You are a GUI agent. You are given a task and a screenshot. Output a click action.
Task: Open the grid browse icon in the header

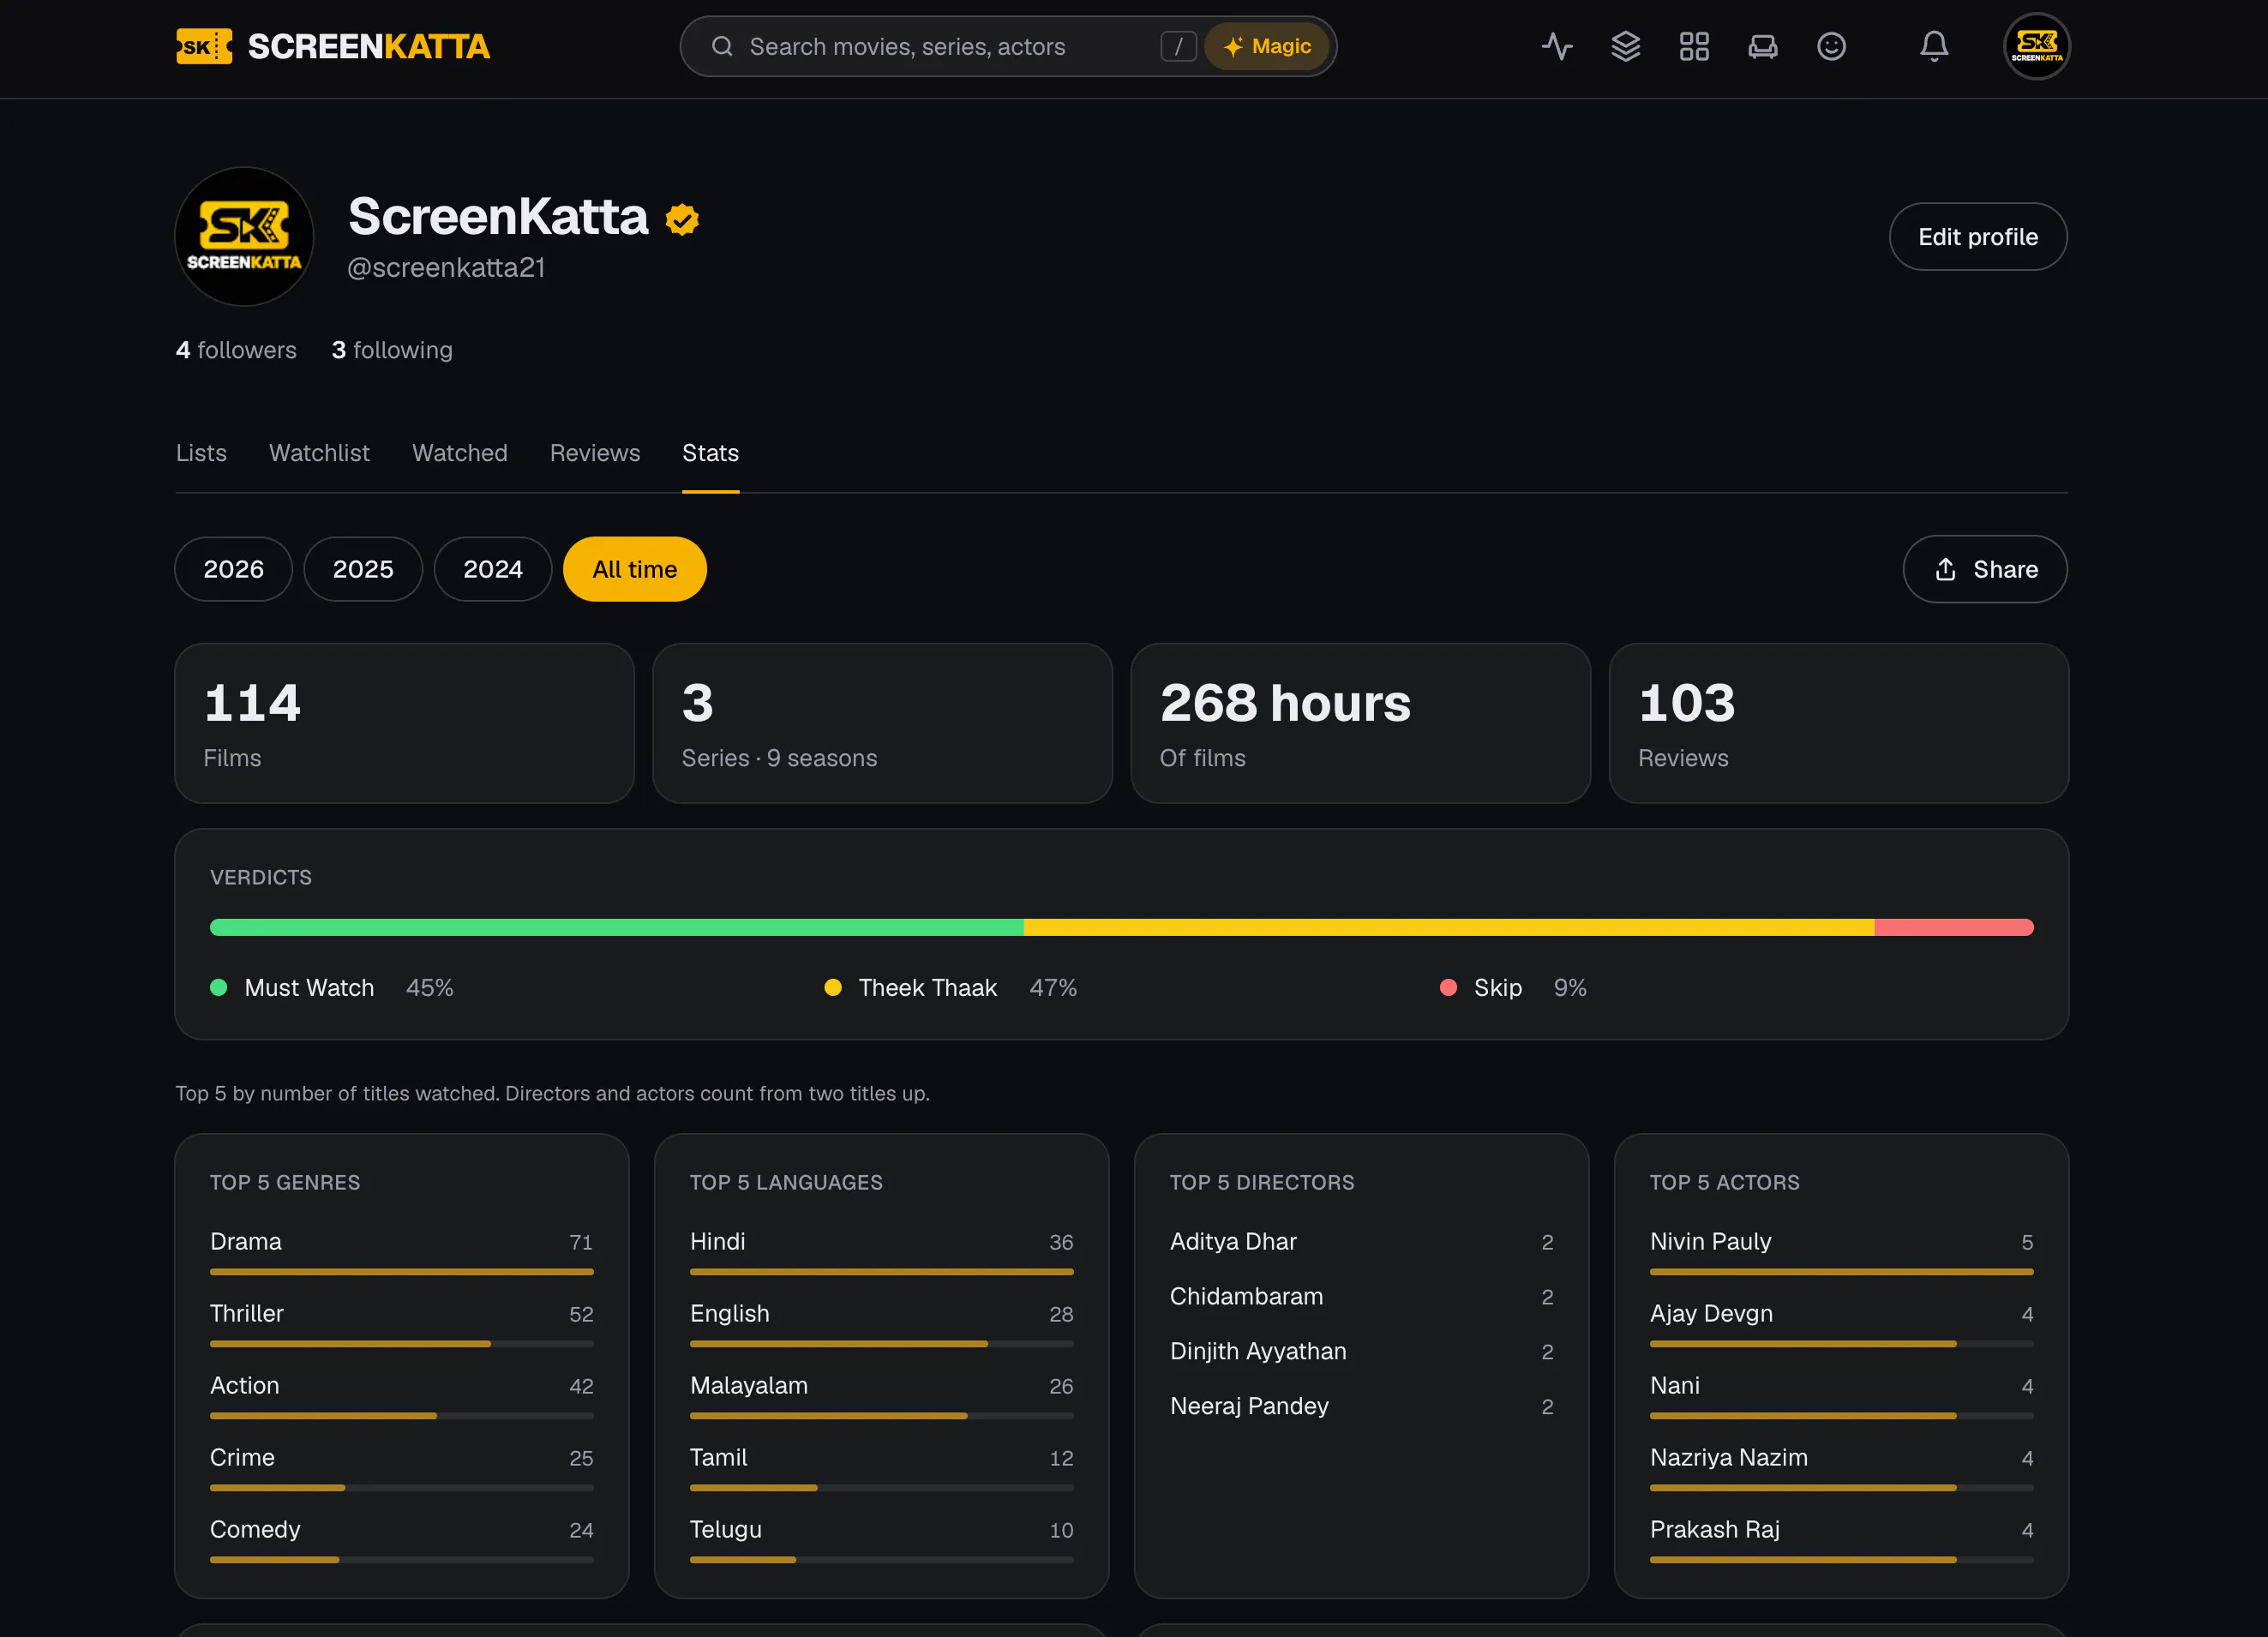tap(1694, 46)
